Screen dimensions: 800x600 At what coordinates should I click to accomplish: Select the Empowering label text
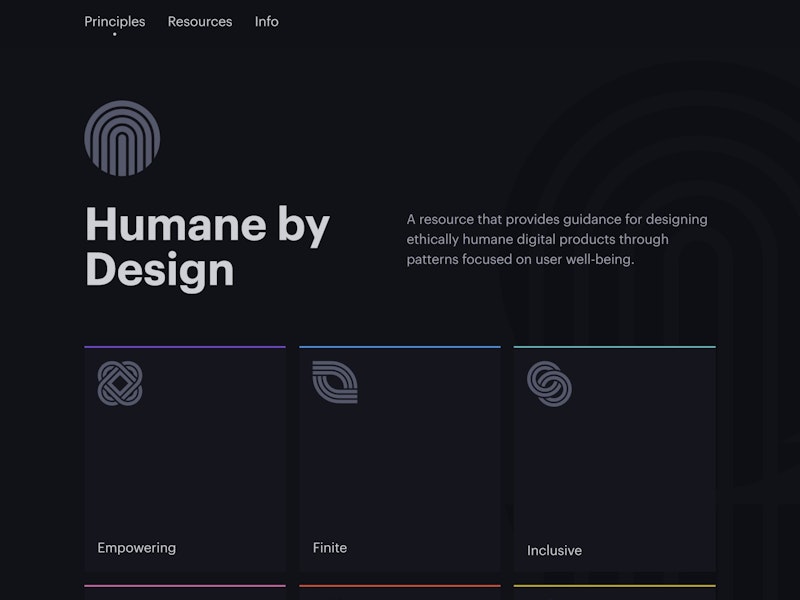click(135, 547)
